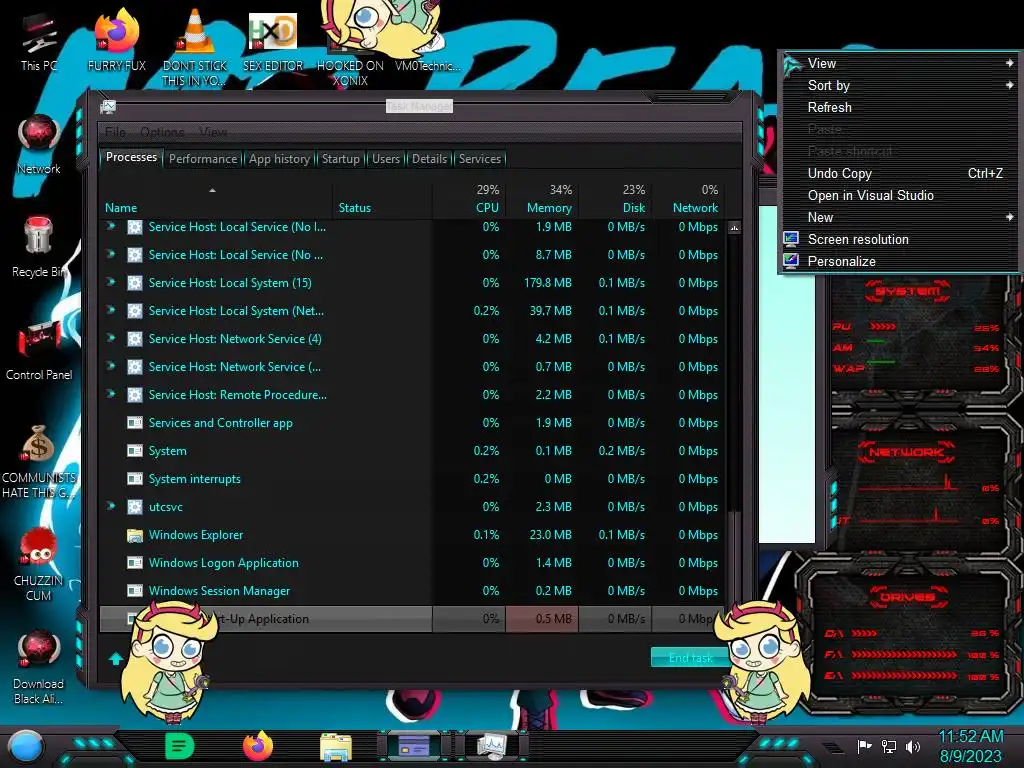This screenshot has height=768, width=1024.
Task: Click the Start orb on the taskbar
Action: click(26, 746)
